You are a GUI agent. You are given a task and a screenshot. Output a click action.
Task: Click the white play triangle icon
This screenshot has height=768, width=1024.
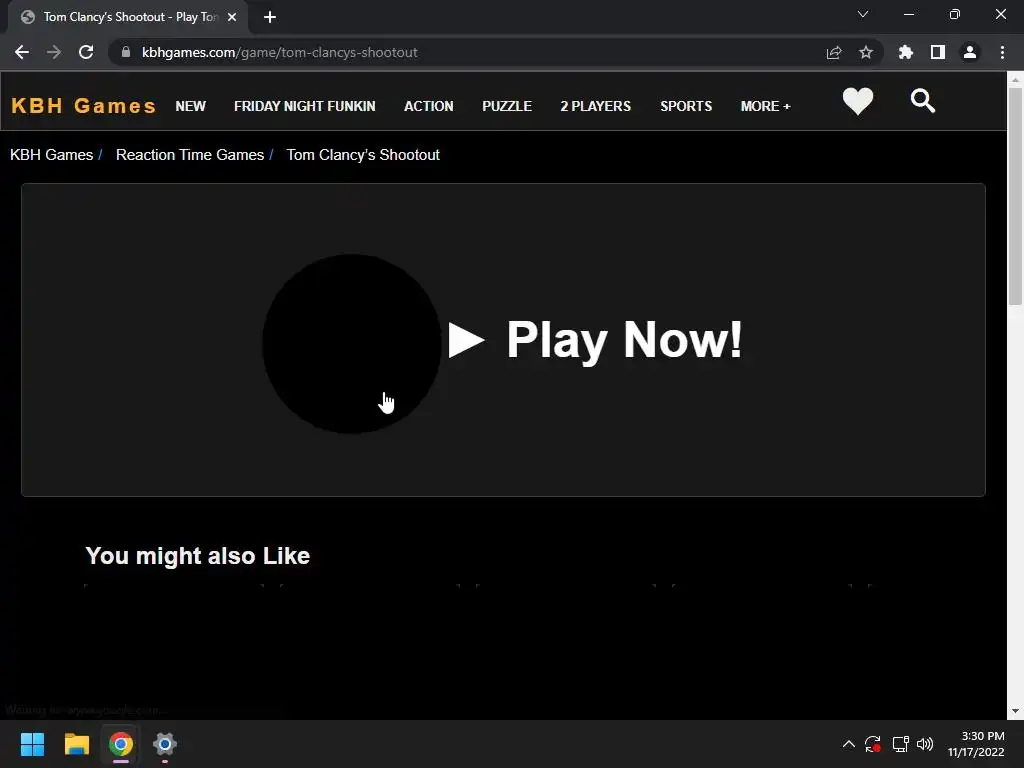[x=465, y=340]
